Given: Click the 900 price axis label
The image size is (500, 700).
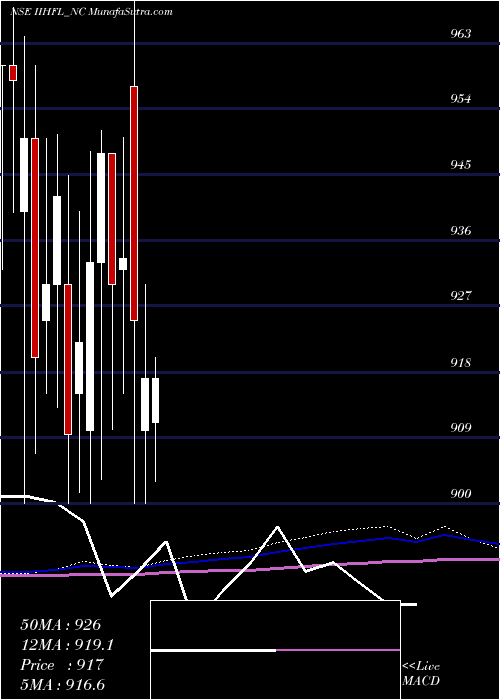Looking at the screenshot, I should [x=460, y=494].
